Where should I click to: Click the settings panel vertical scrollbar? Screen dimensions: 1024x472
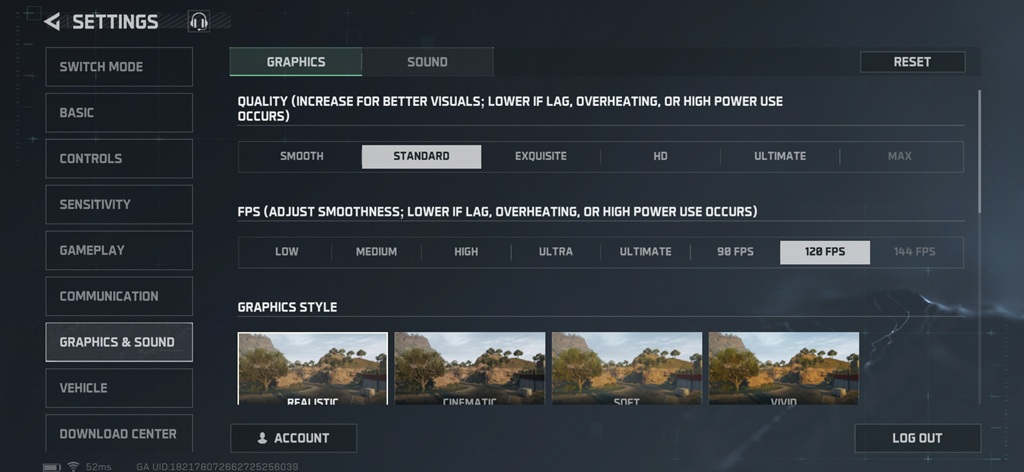click(979, 150)
